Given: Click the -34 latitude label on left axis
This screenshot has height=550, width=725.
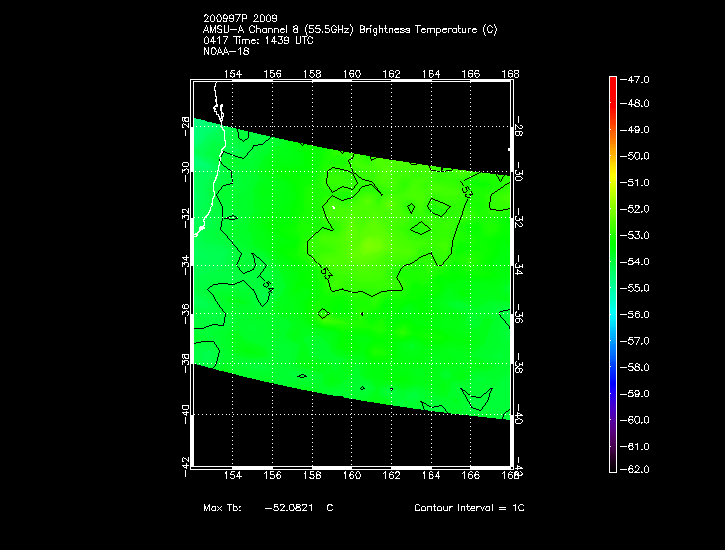Looking at the screenshot, I should click(186, 264).
